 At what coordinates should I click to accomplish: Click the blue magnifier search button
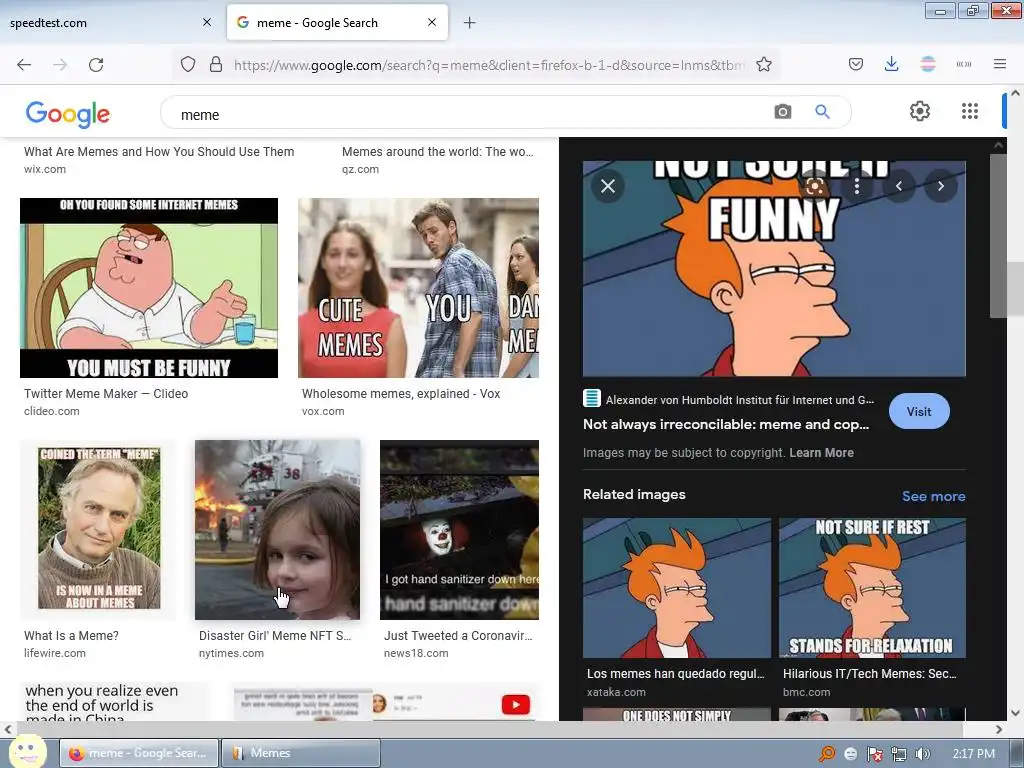[822, 112]
